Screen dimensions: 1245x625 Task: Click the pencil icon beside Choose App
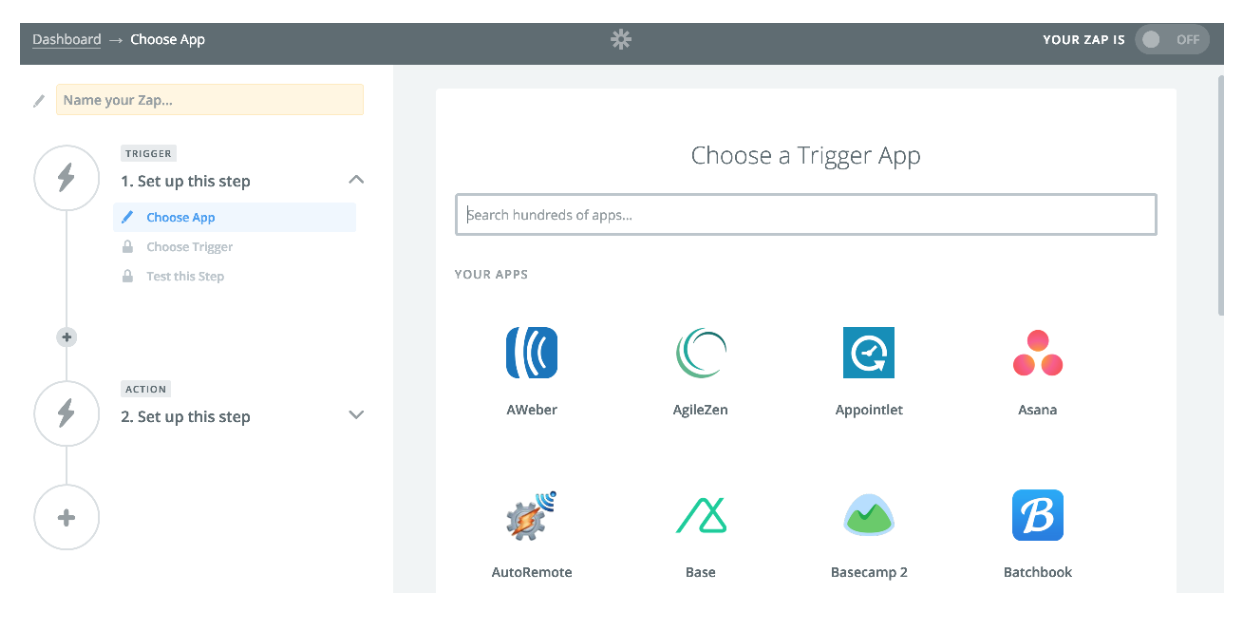point(127,217)
